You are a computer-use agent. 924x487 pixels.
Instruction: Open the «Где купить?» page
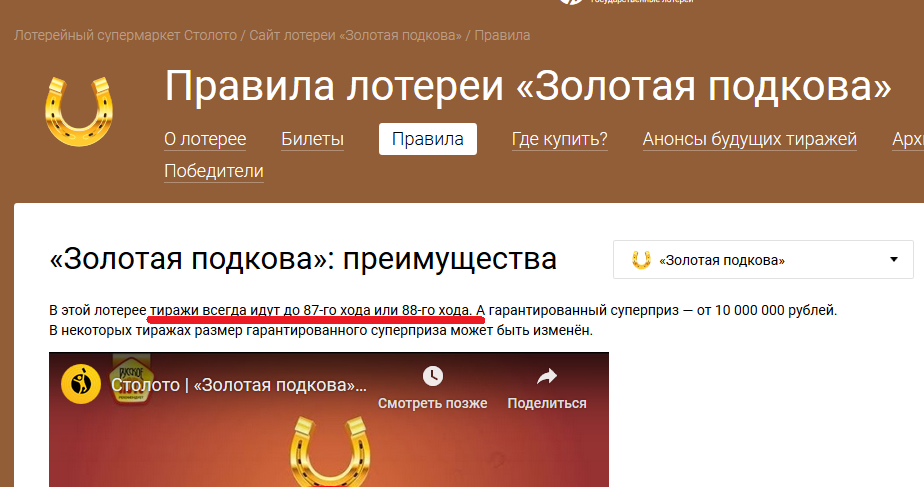tap(559, 139)
